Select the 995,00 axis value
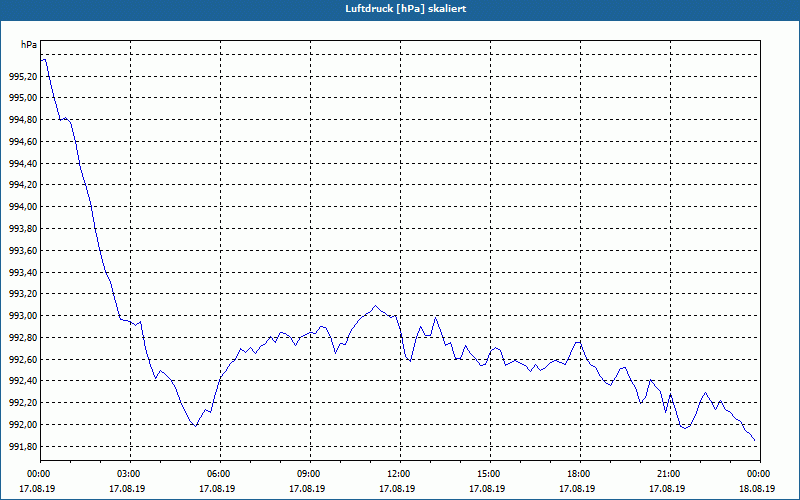 pos(23,98)
